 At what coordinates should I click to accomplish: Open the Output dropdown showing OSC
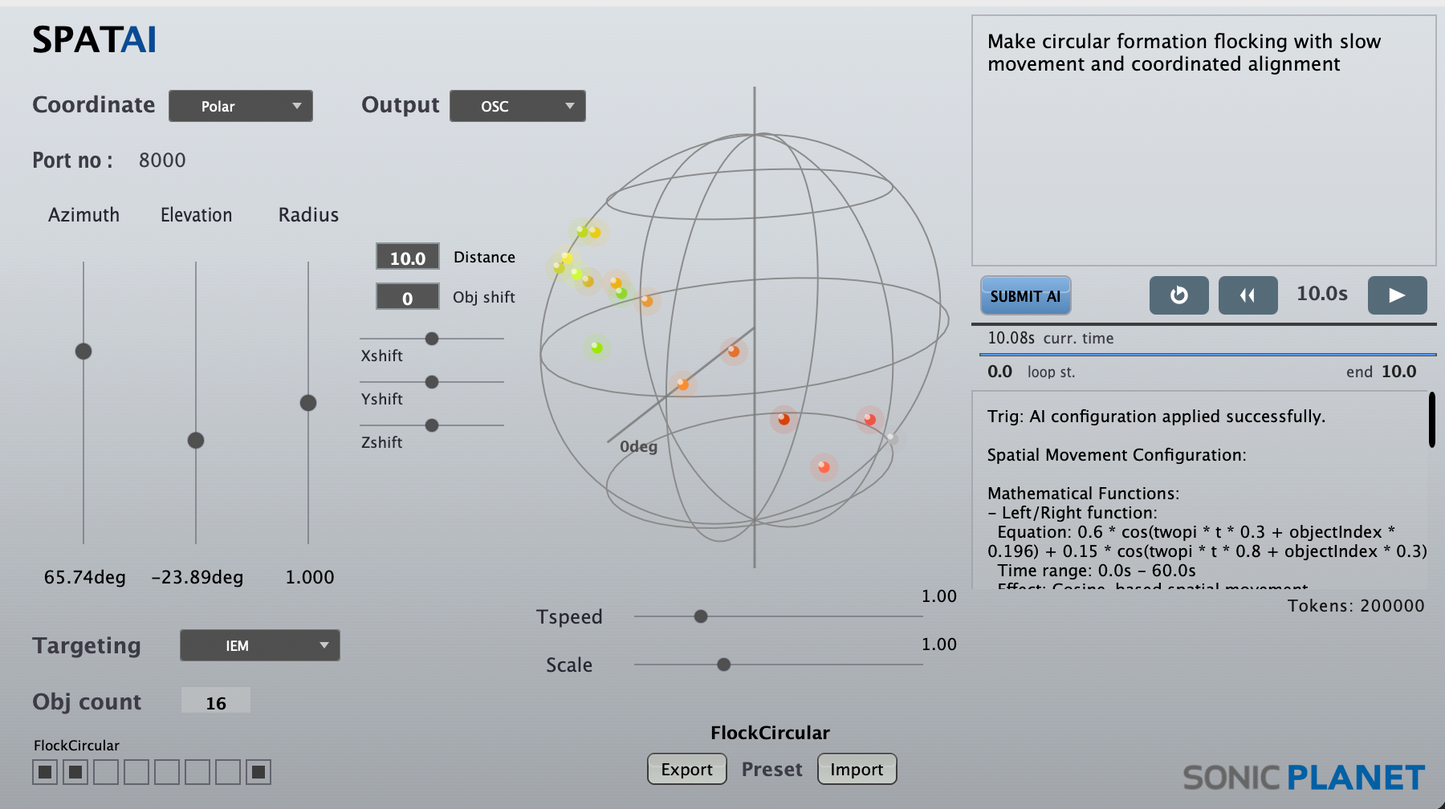pos(517,106)
